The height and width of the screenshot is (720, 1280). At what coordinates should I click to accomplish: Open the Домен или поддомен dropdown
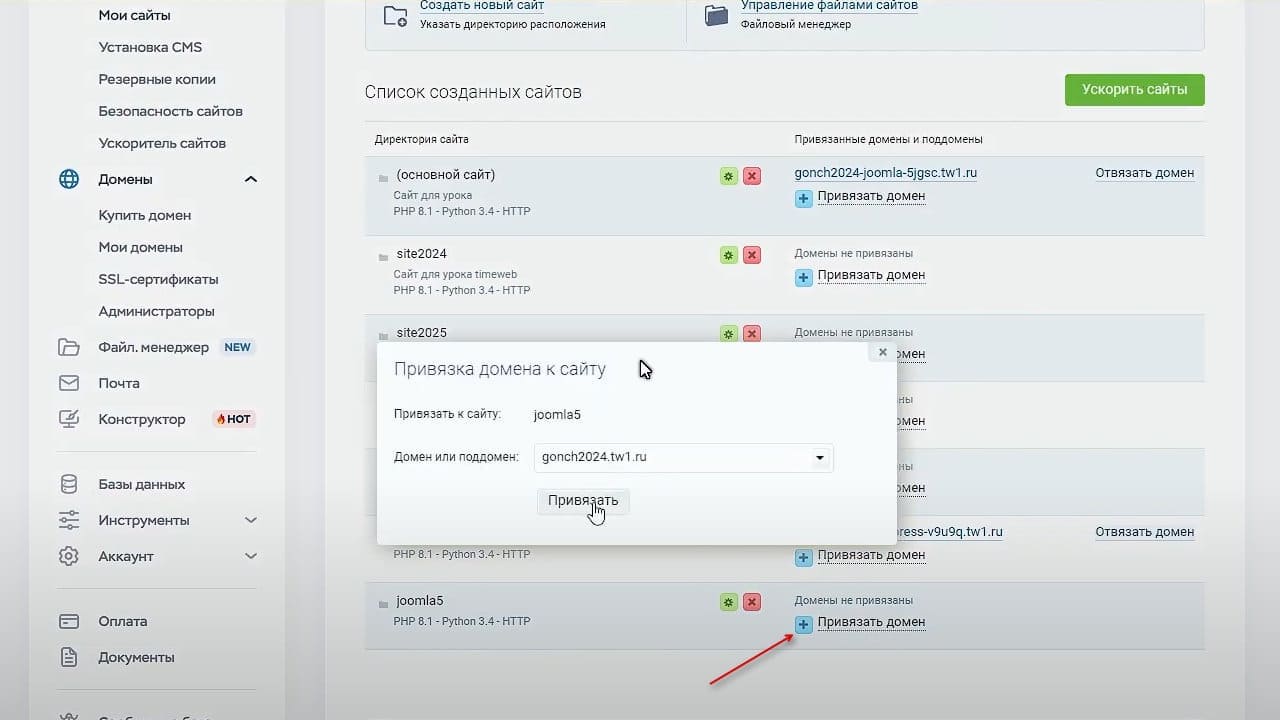(x=820, y=458)
